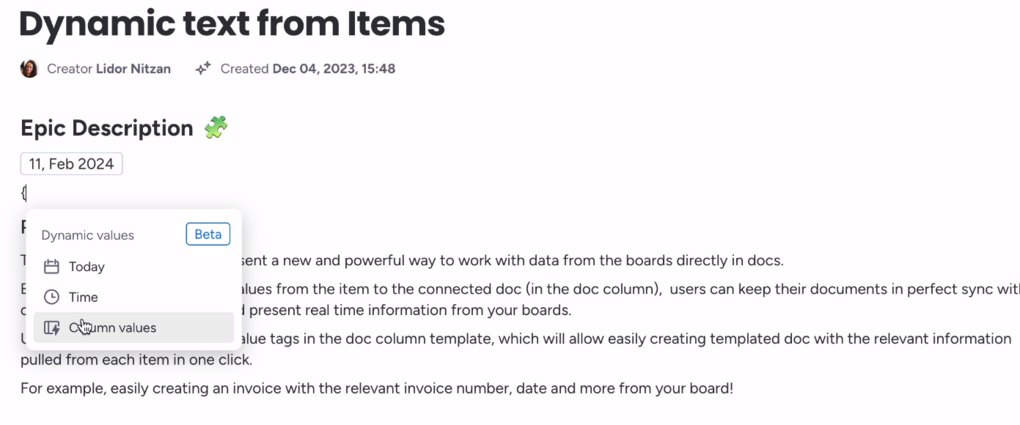1020x425 pixels.
Task: Click the Beta badge
Action: click(x=208, y=234)
